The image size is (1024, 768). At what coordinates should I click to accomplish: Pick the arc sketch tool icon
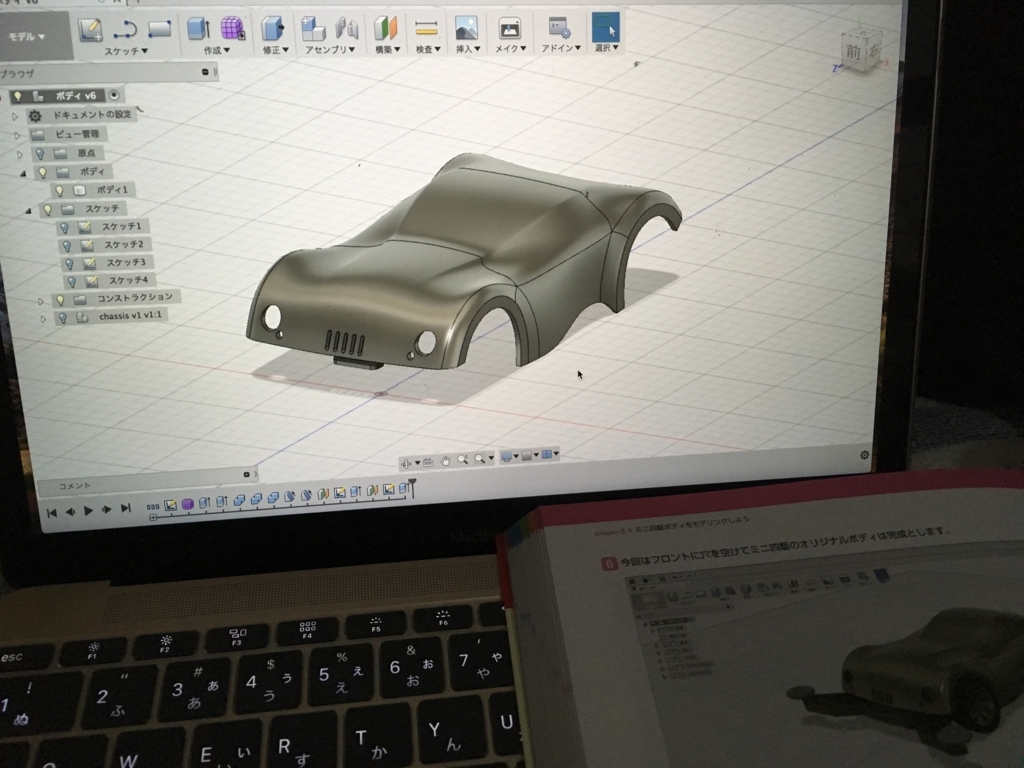point(125,29)
